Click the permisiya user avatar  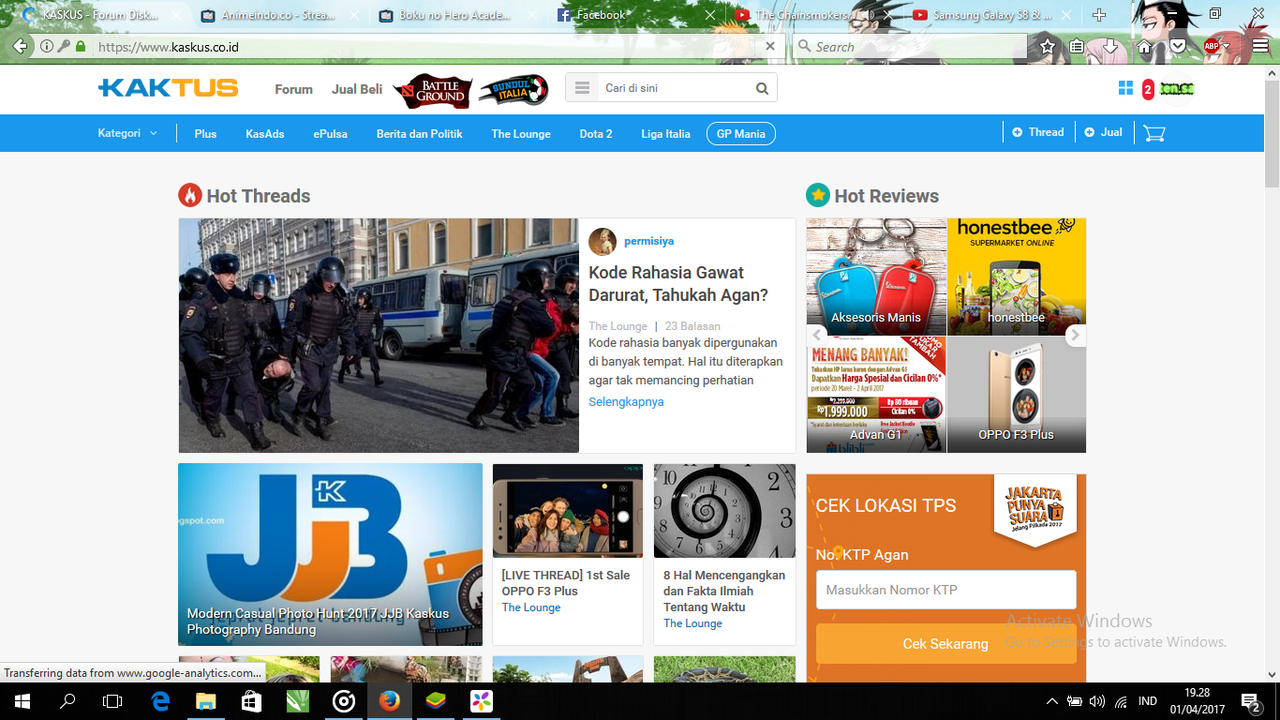(602, 241)
